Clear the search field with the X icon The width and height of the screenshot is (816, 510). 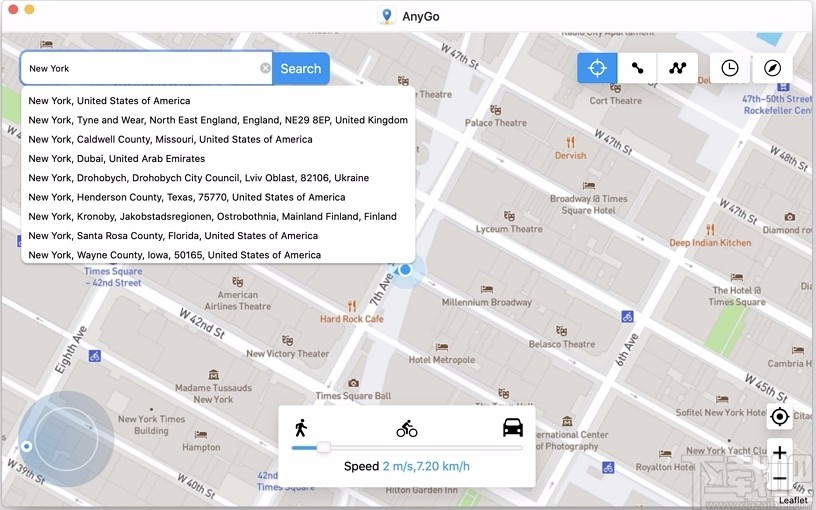pos(265,68)
